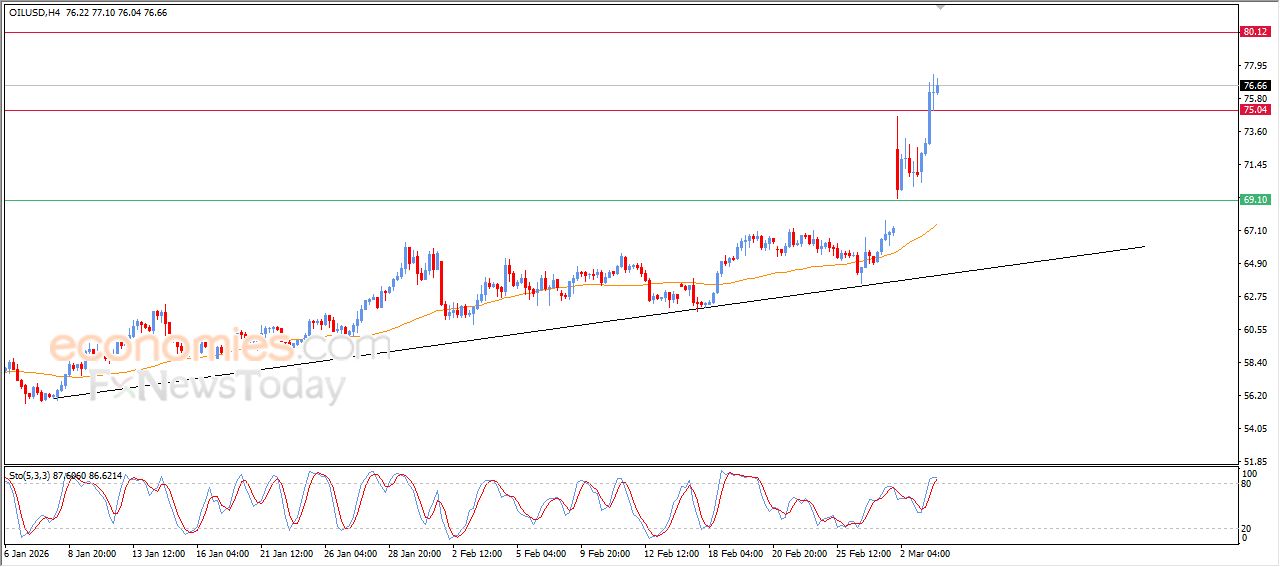Viewport: 1280px width, 567px height.
Task: Click the chart shift triangle marker at top
Action: [x=939, y=7]
